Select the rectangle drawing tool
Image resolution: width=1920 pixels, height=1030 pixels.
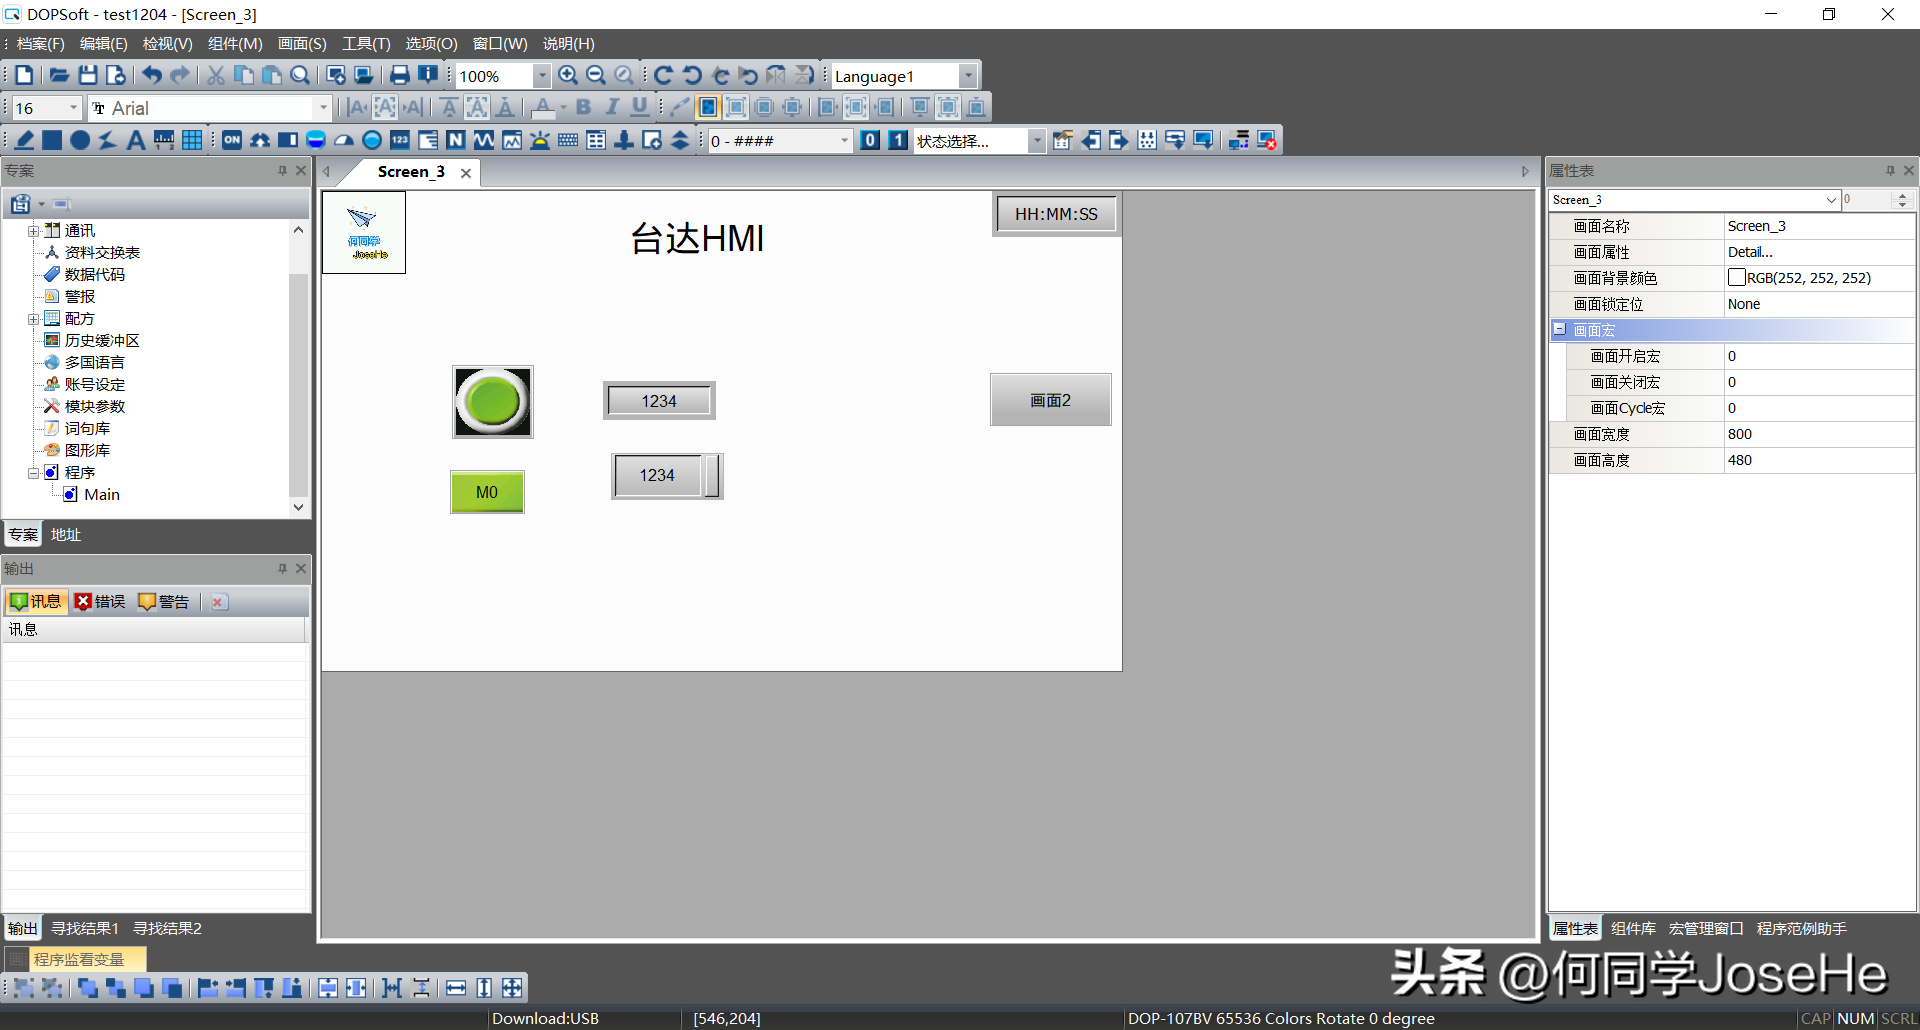[x=52, y=140]
